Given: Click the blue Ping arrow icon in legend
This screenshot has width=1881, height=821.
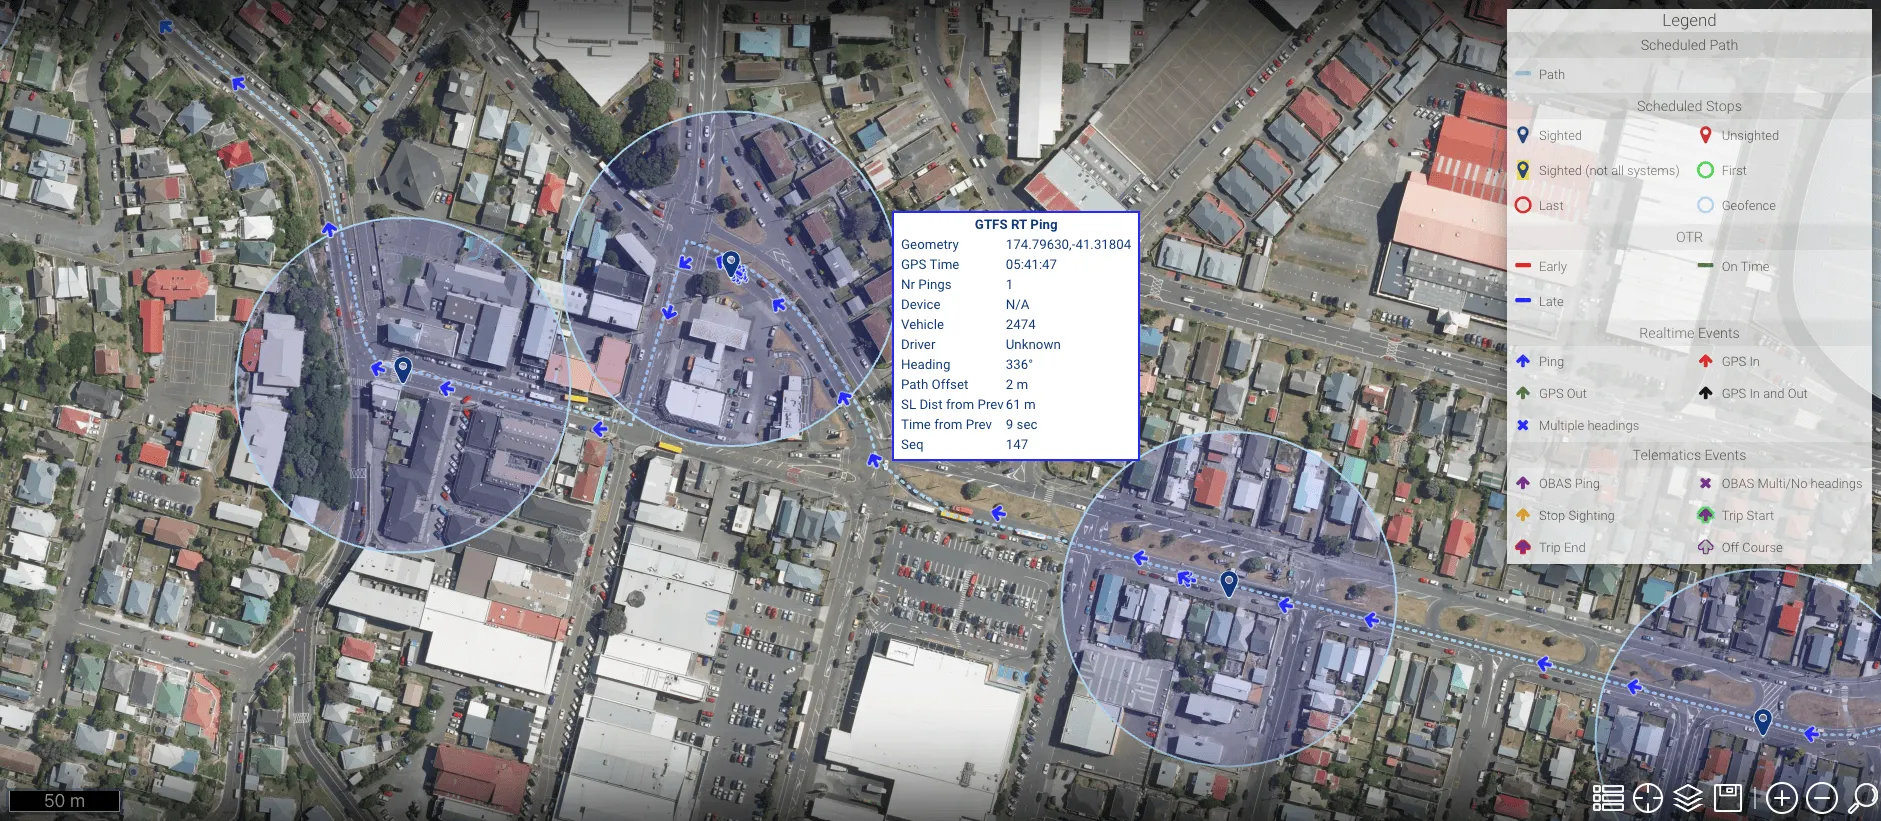Looking at the screenshot, I should [x=1523, y=361].
